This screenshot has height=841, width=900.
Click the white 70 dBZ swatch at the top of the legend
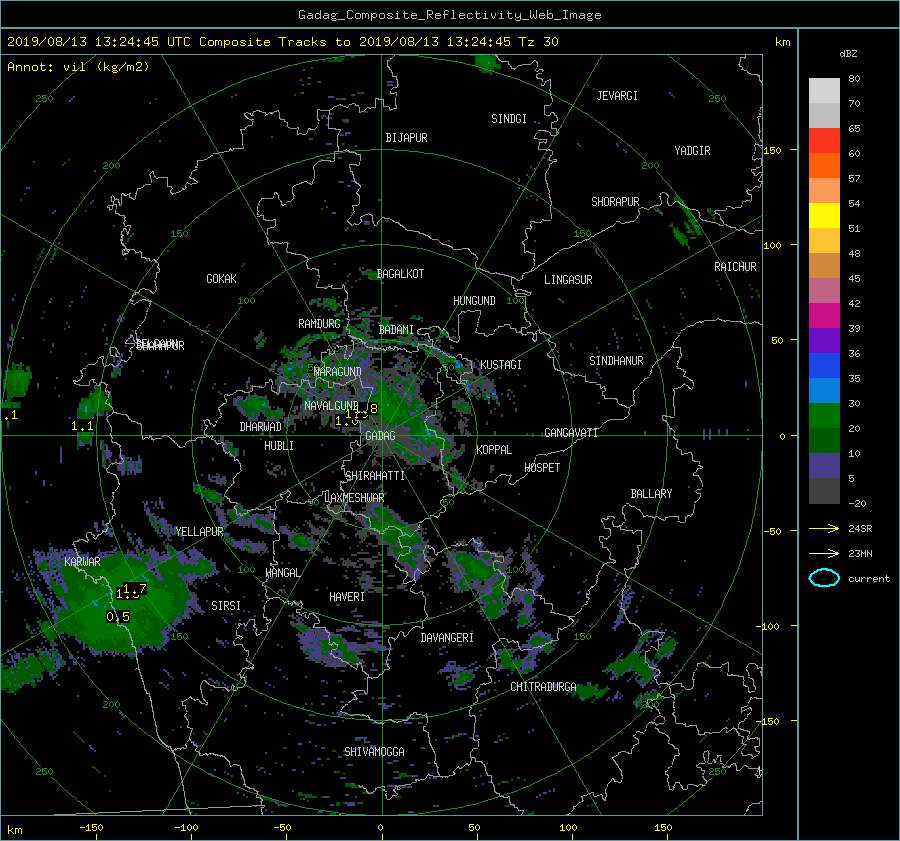click(x=824, y=91)
